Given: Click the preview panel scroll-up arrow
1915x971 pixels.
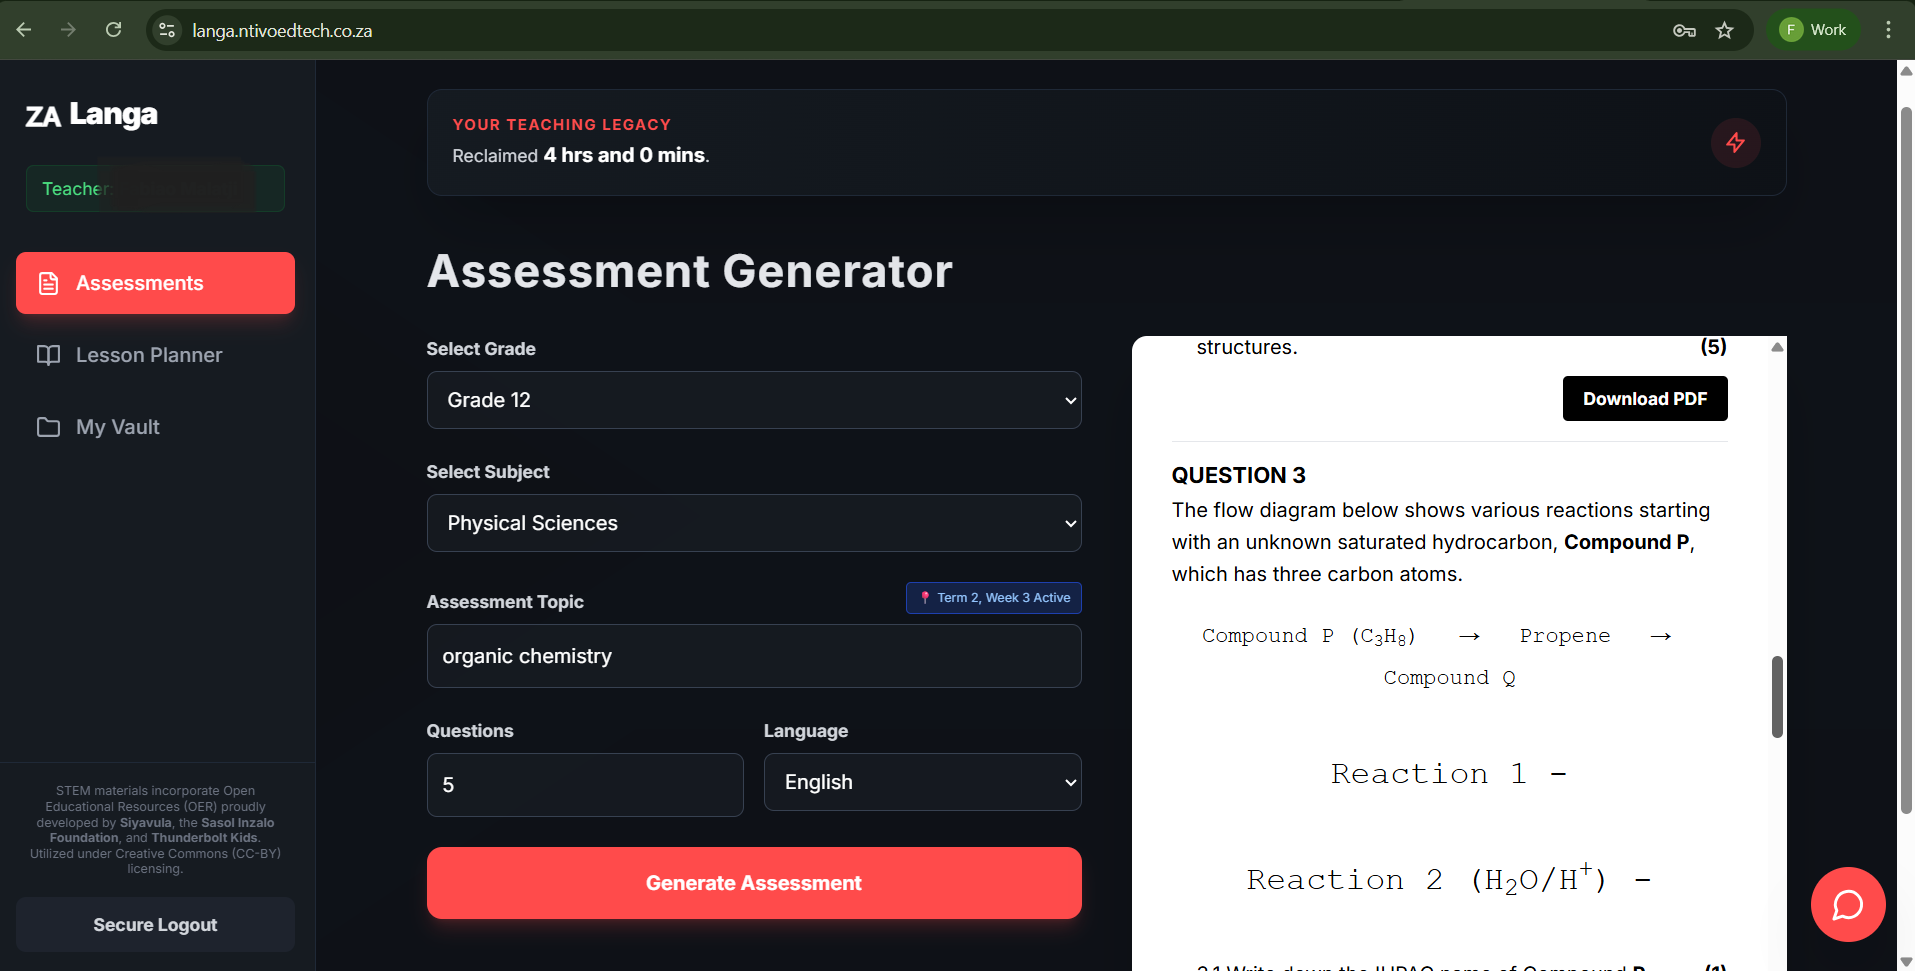Looking at the screenshot, I should [1777, 347].
